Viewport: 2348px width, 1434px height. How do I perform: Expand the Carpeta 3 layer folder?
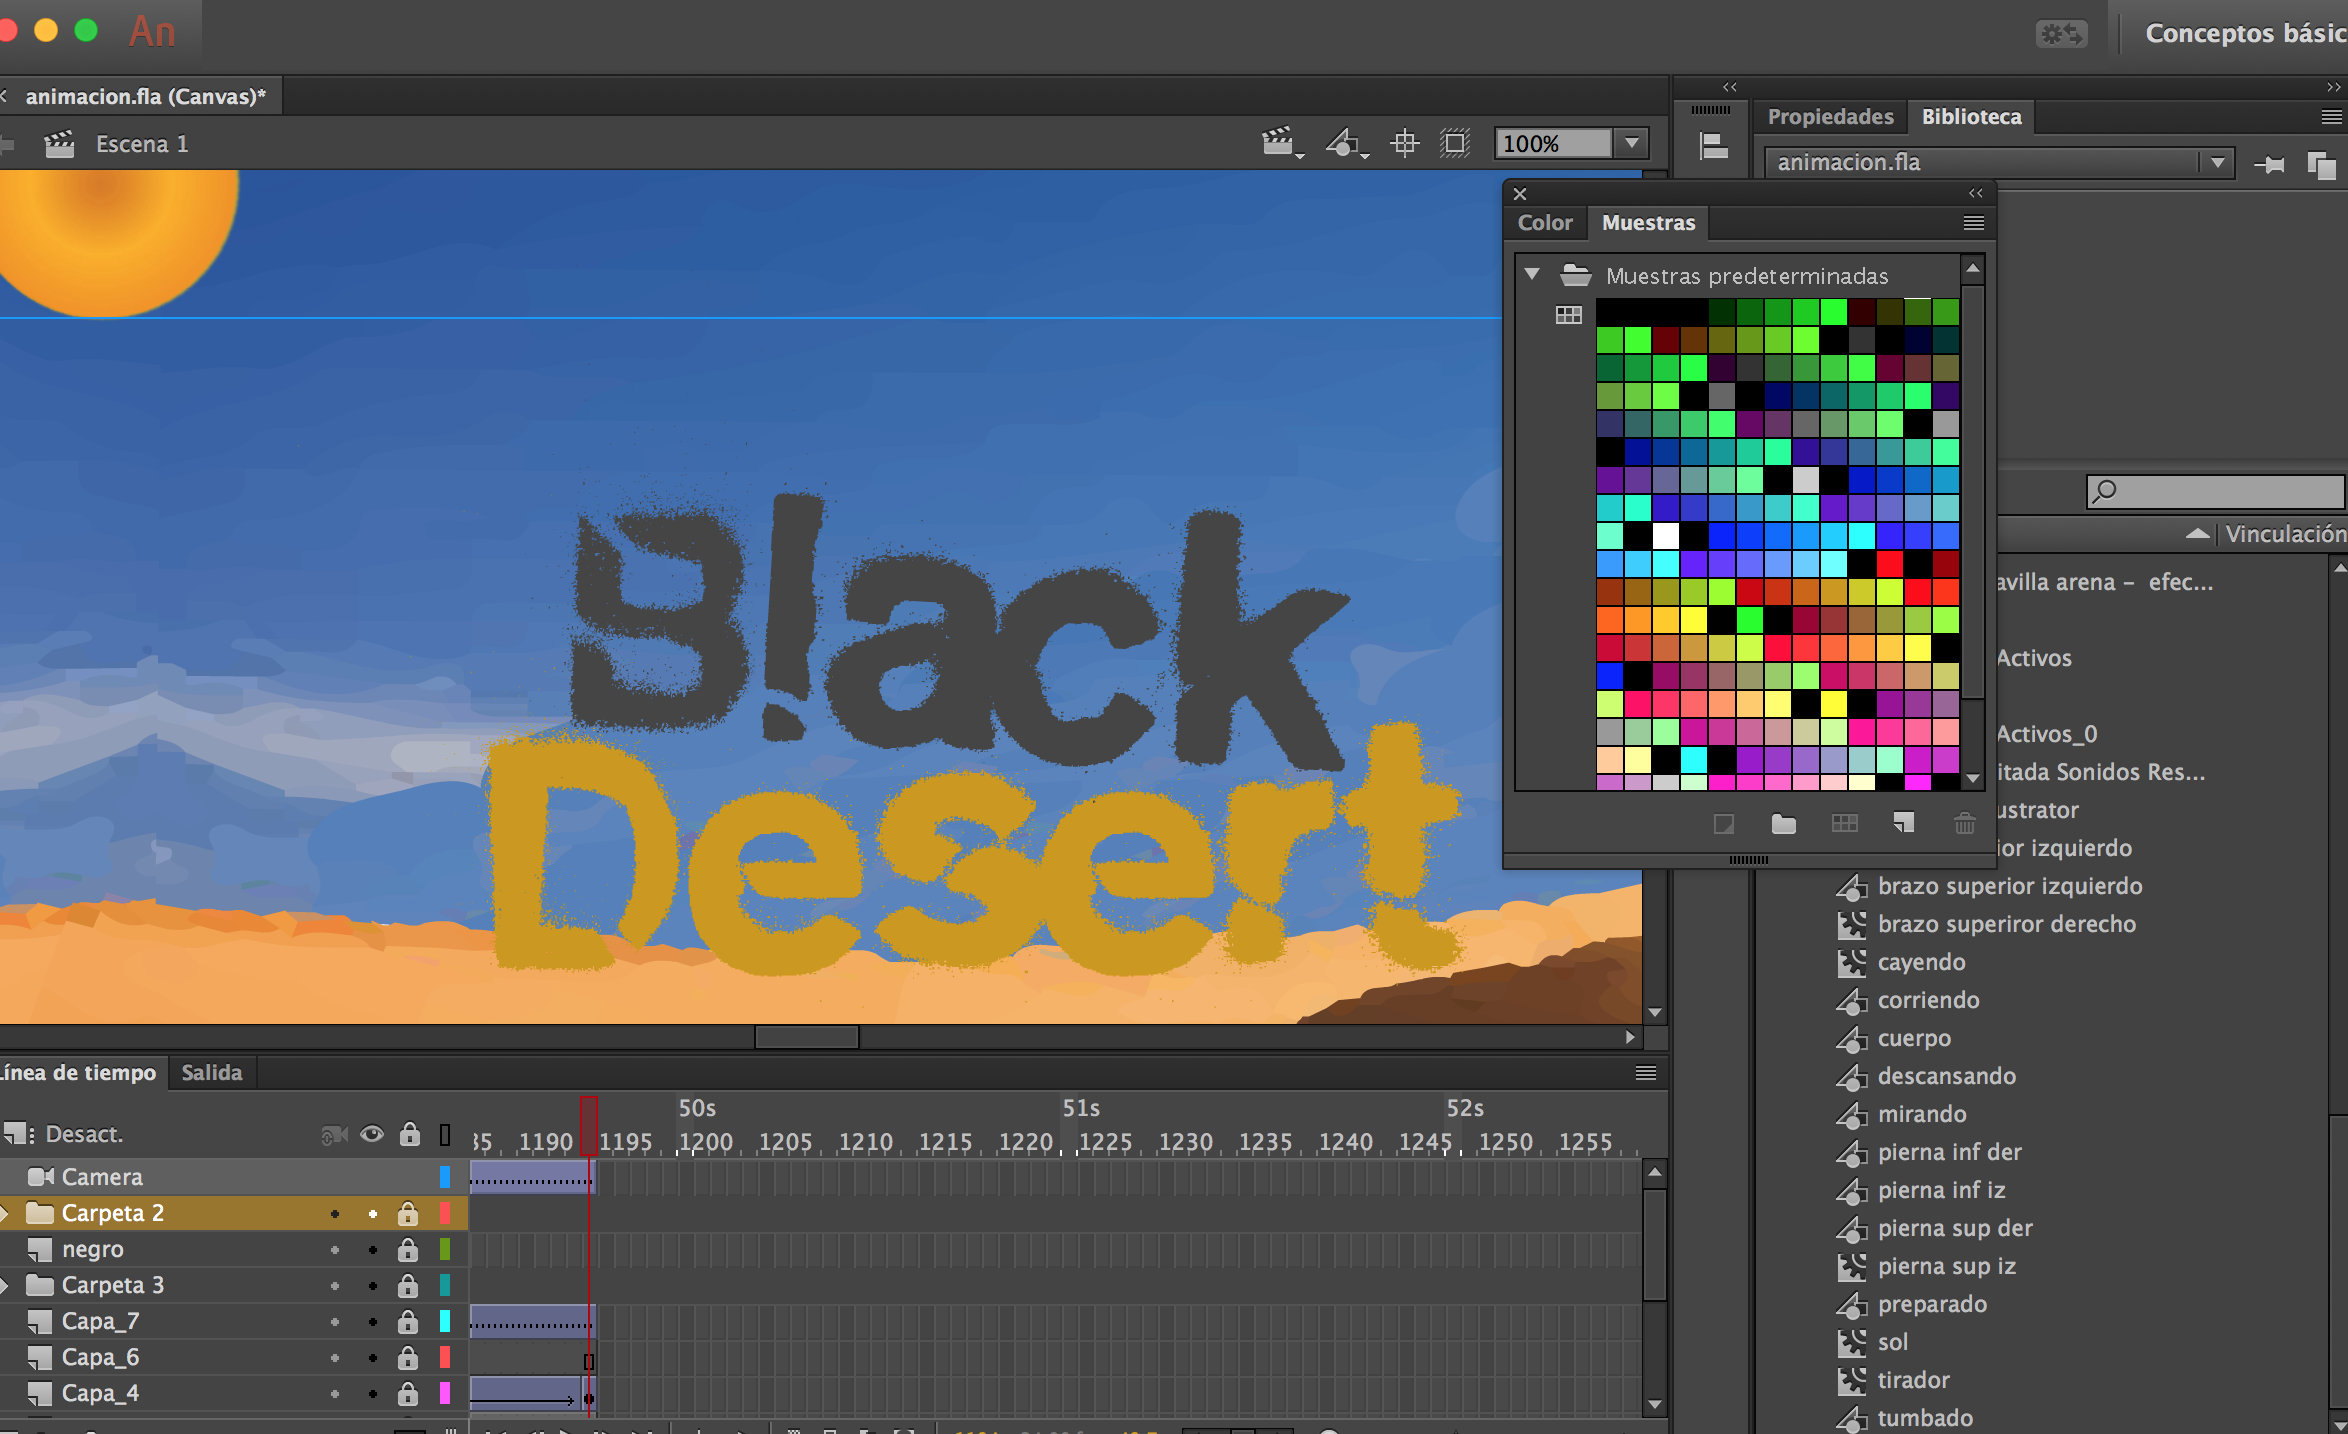tap(5, 1285)
